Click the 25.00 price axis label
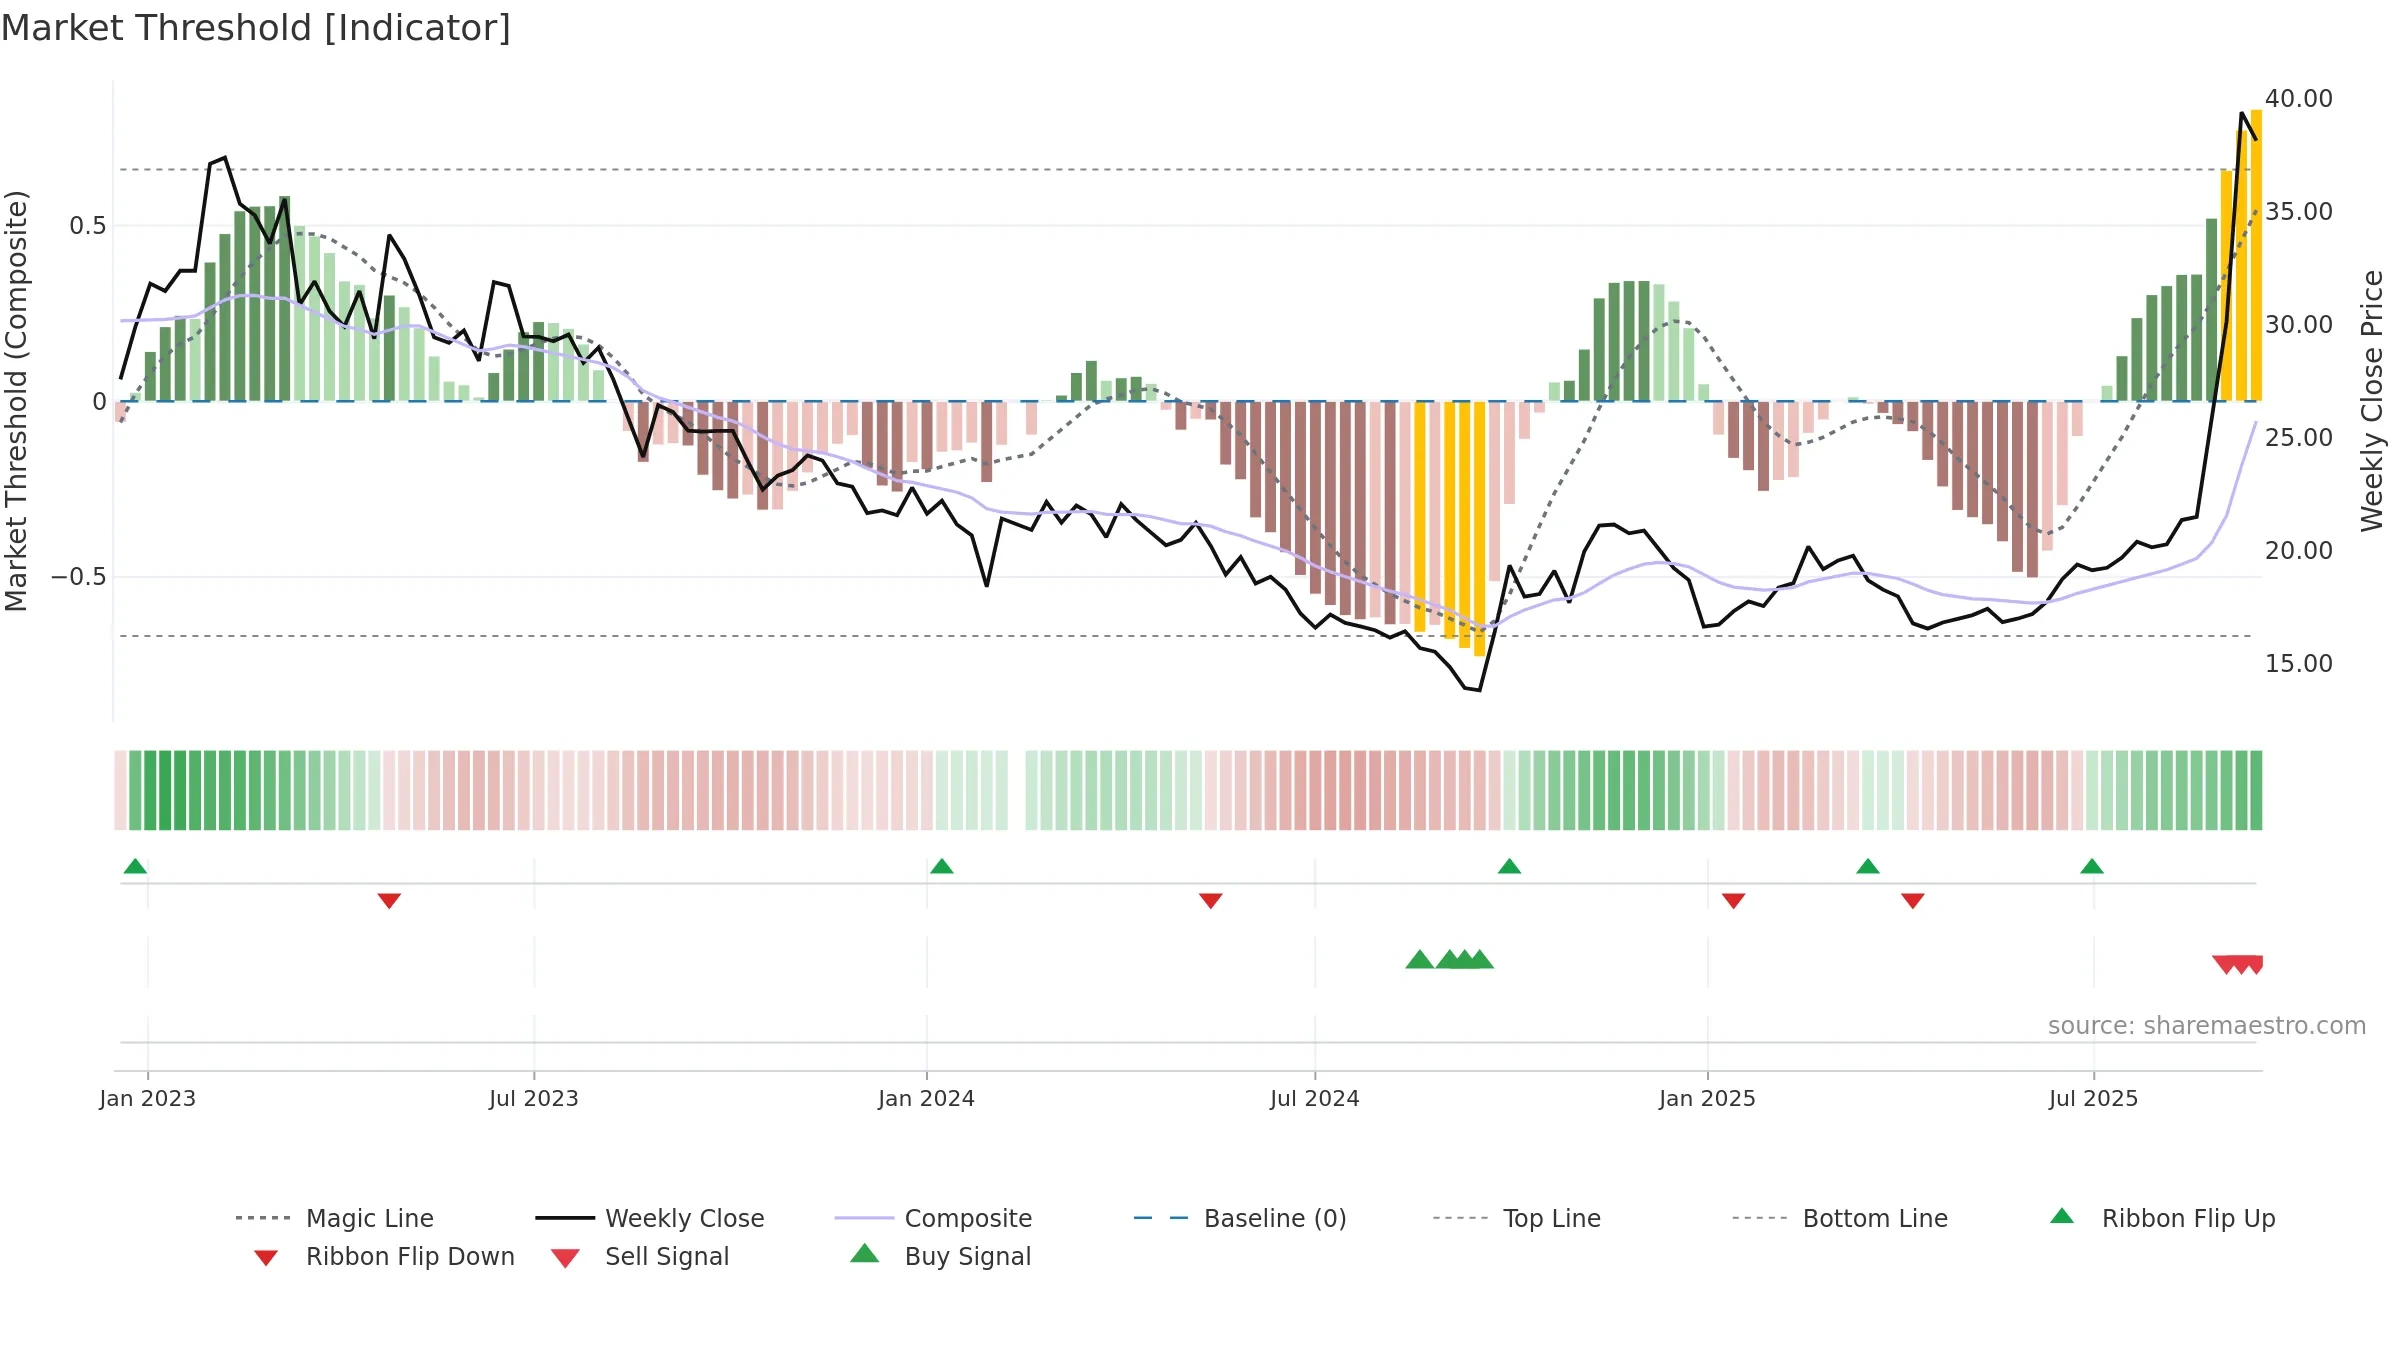 (x=2299, y=438)
